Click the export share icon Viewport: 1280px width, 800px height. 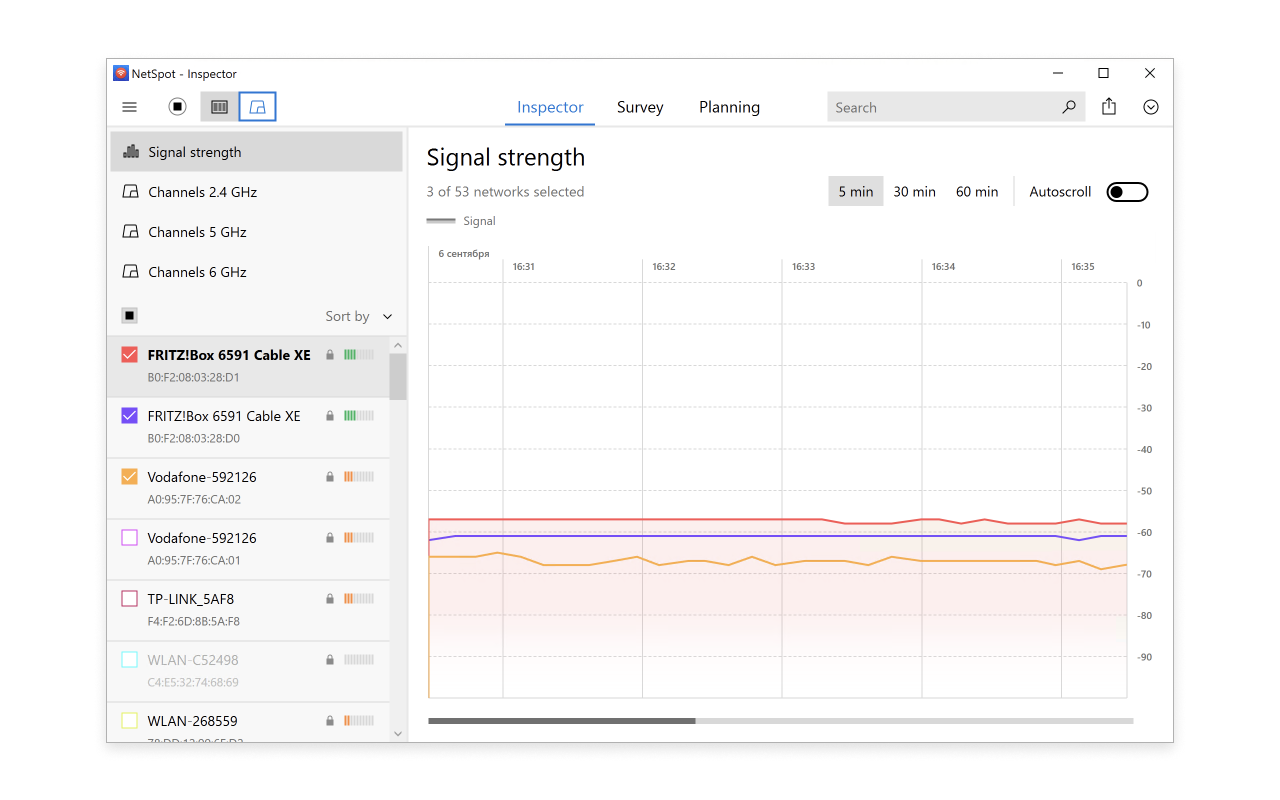point(1109,107)
